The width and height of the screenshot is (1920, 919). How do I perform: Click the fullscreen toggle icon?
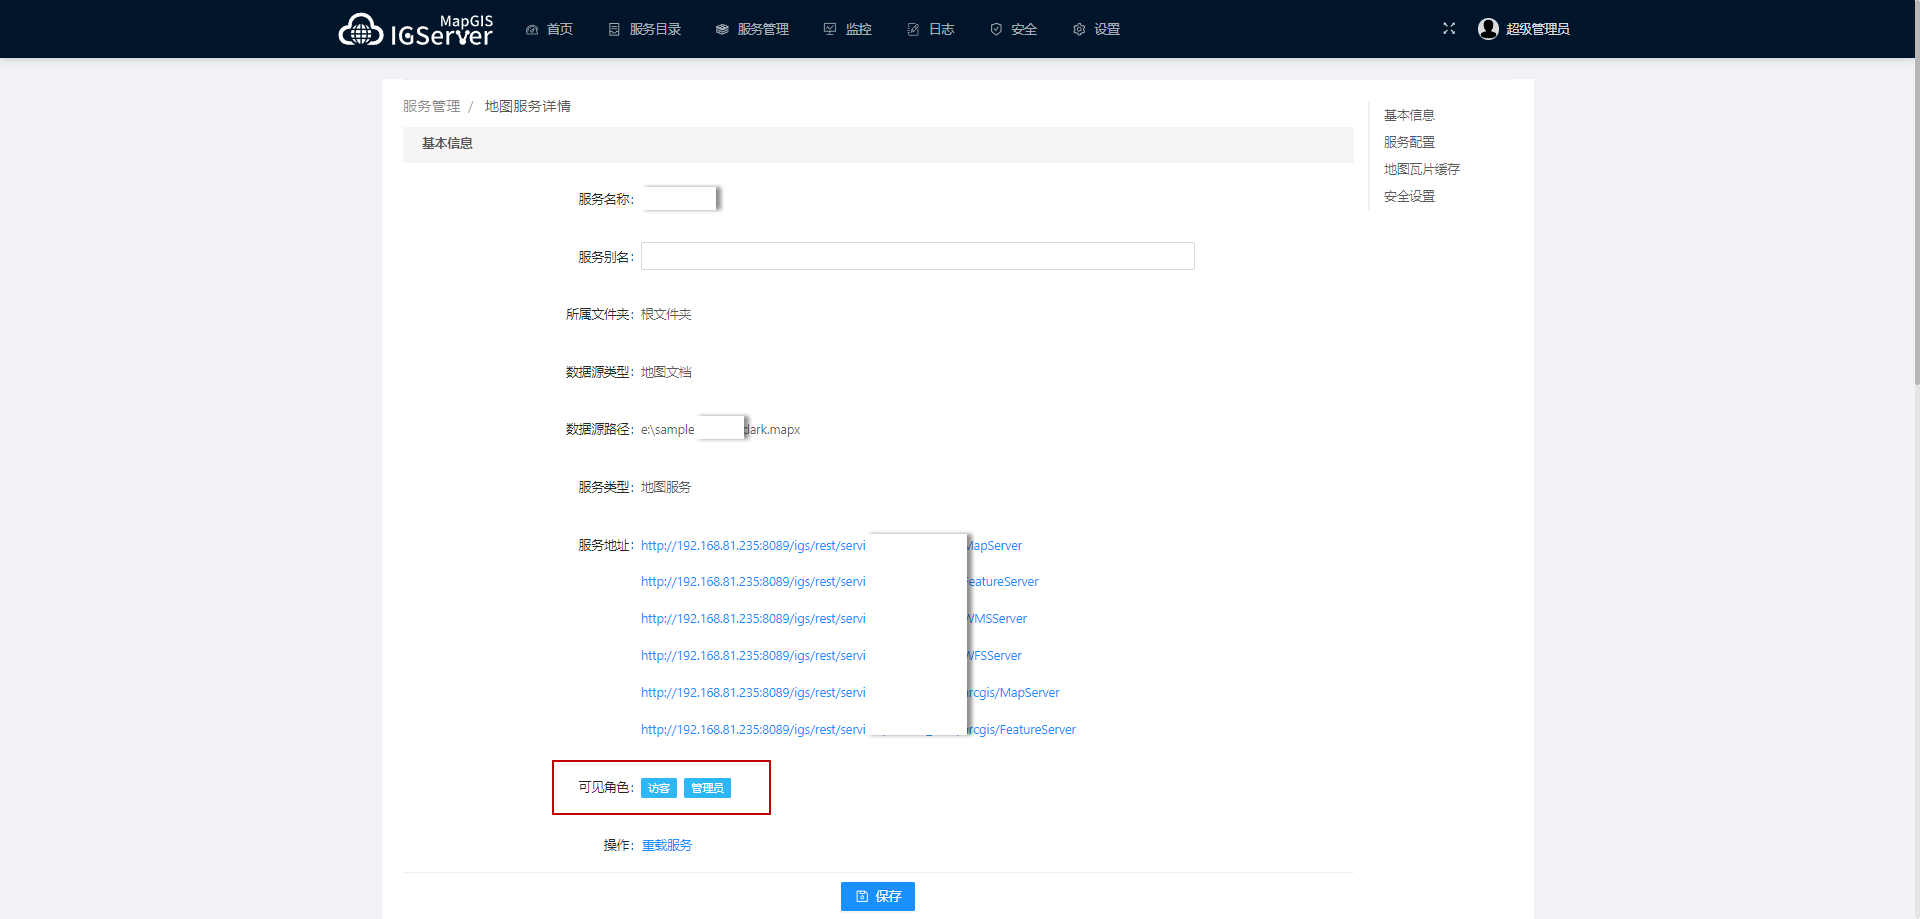pyautogui.click(x=1448, y=29)
